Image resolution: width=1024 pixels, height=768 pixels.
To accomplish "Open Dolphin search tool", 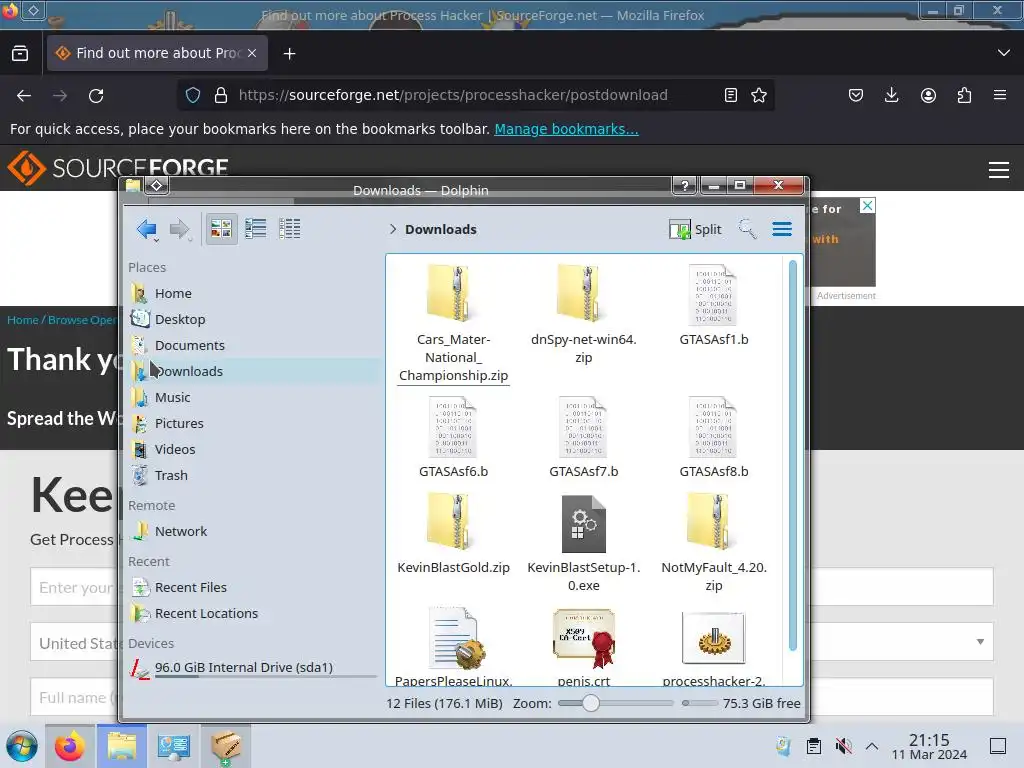I will (x=747, y=229).
